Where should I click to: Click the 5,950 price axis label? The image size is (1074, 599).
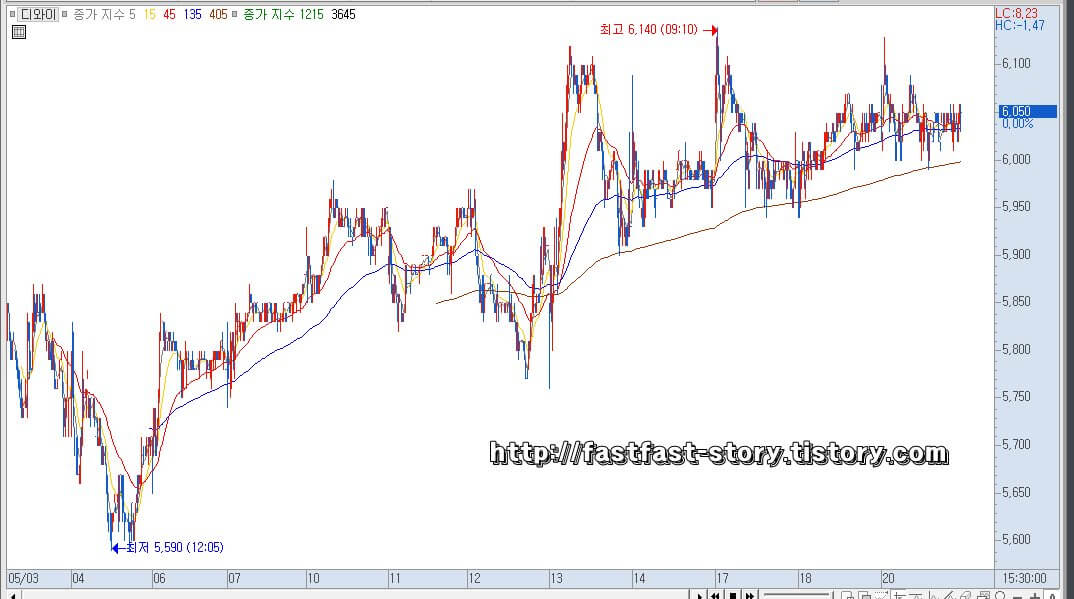click(1016, 207)
